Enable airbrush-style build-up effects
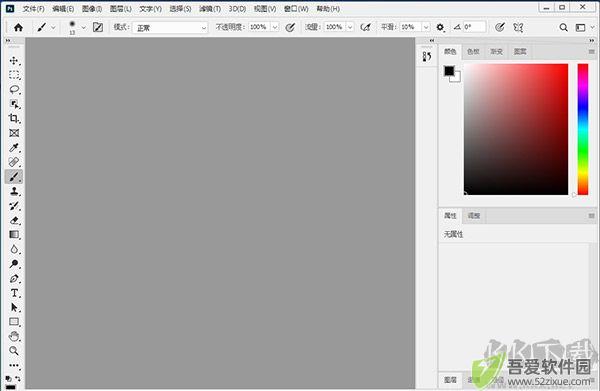This screenshot has width=600, height=391. coord(365,27)
